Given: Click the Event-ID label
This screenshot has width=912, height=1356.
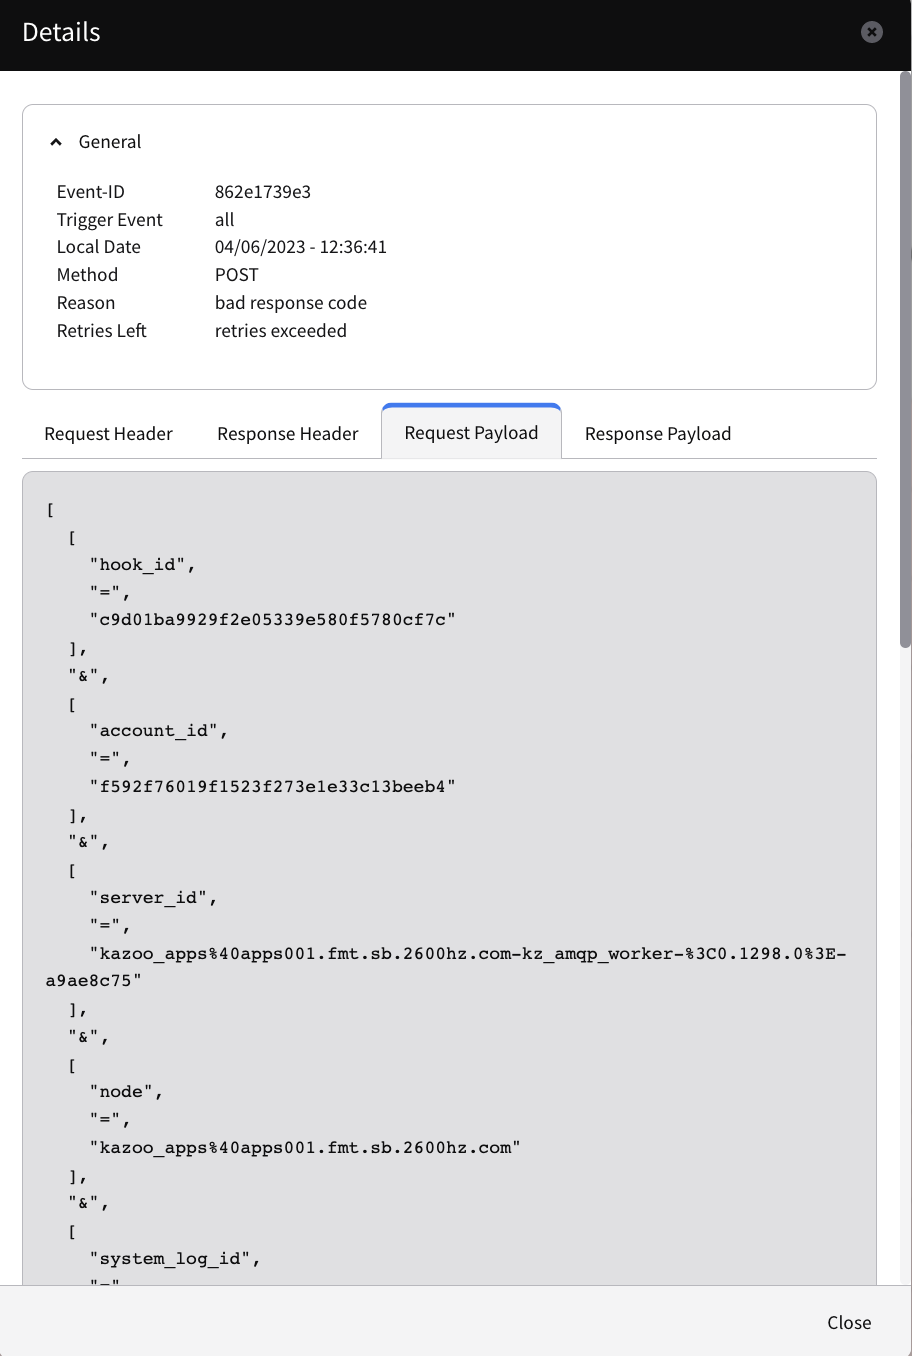Looking at the screenshot, I should click(x=91, y=192).
